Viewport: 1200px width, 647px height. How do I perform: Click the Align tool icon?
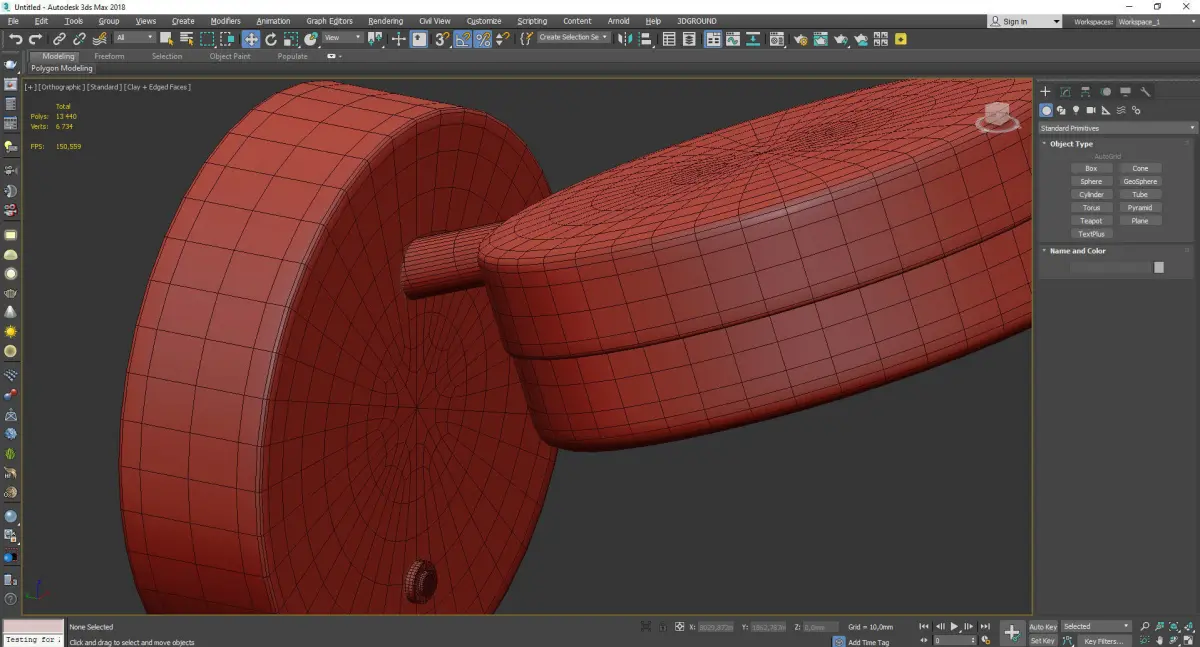coord(646,39)
